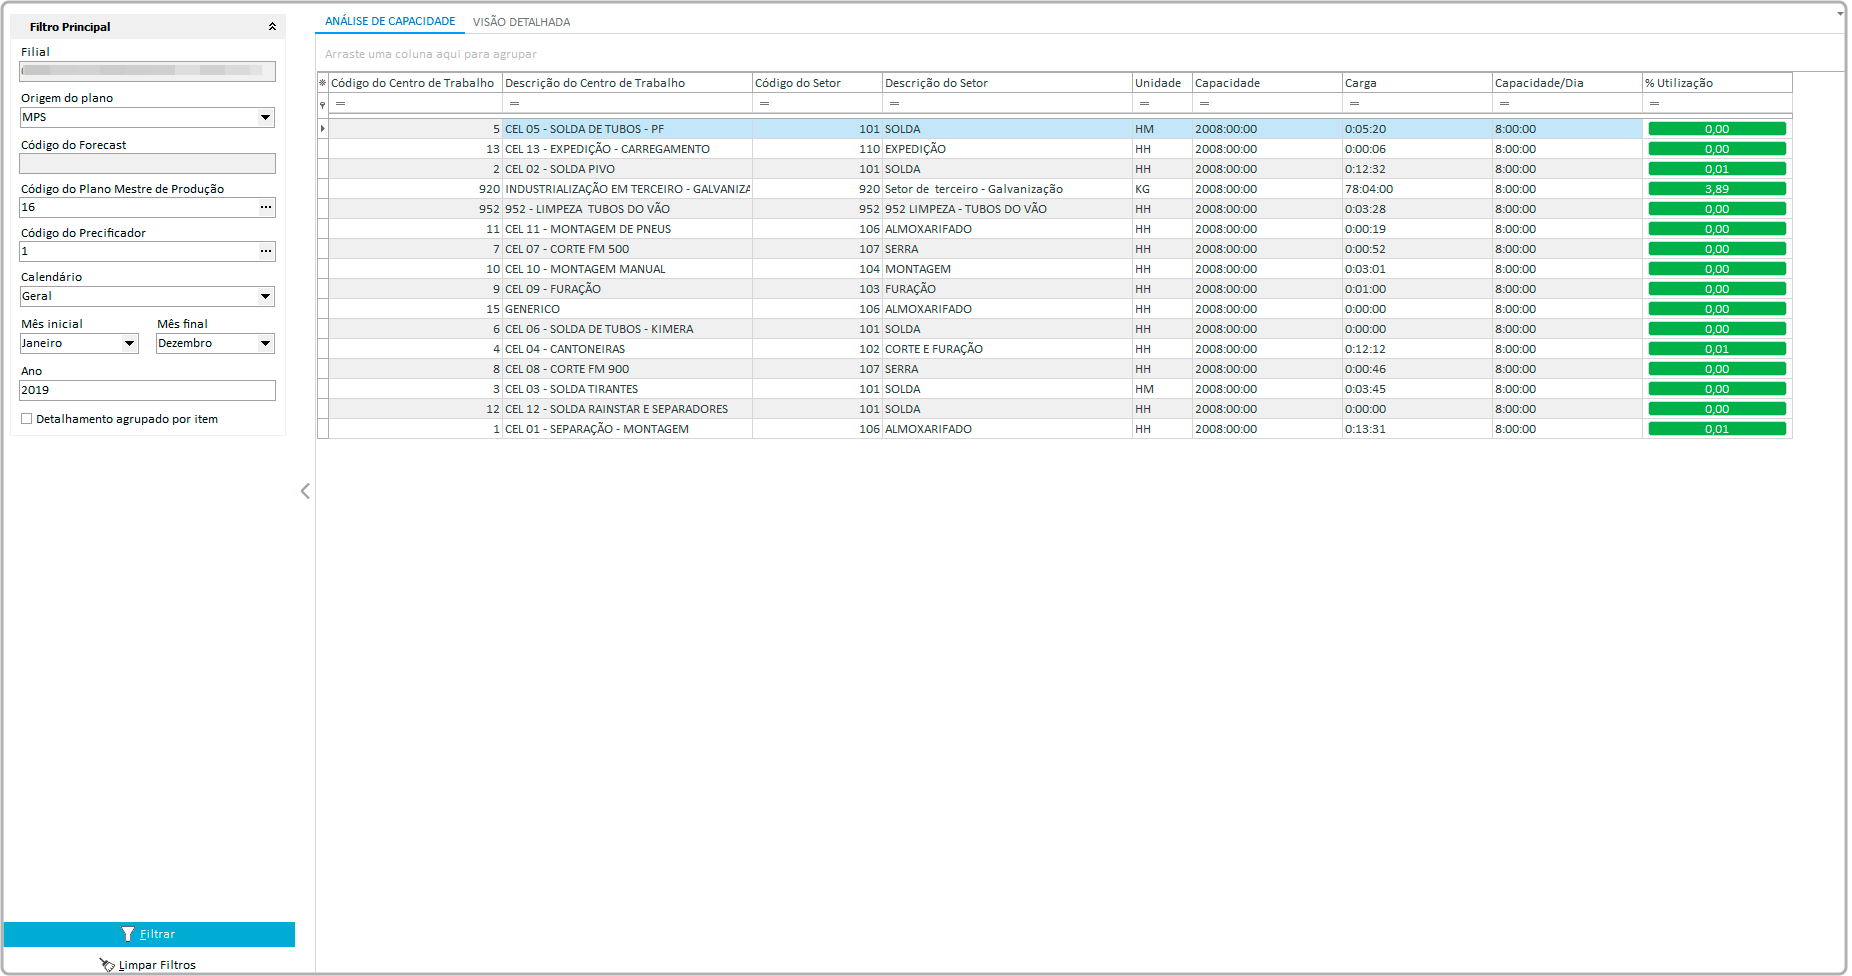This screenshot has width=1852, height=976.
Task: Open the Calendário dropdown
Action: tap(266, 296)
